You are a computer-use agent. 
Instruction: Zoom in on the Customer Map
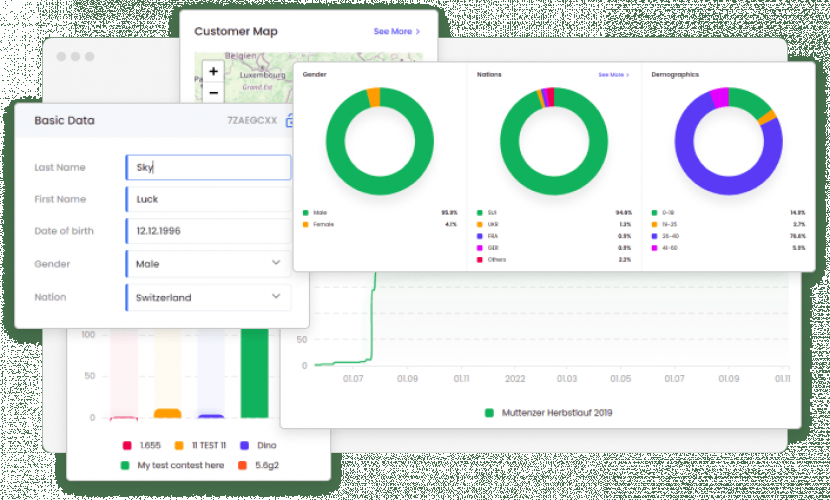click(213, 72)
